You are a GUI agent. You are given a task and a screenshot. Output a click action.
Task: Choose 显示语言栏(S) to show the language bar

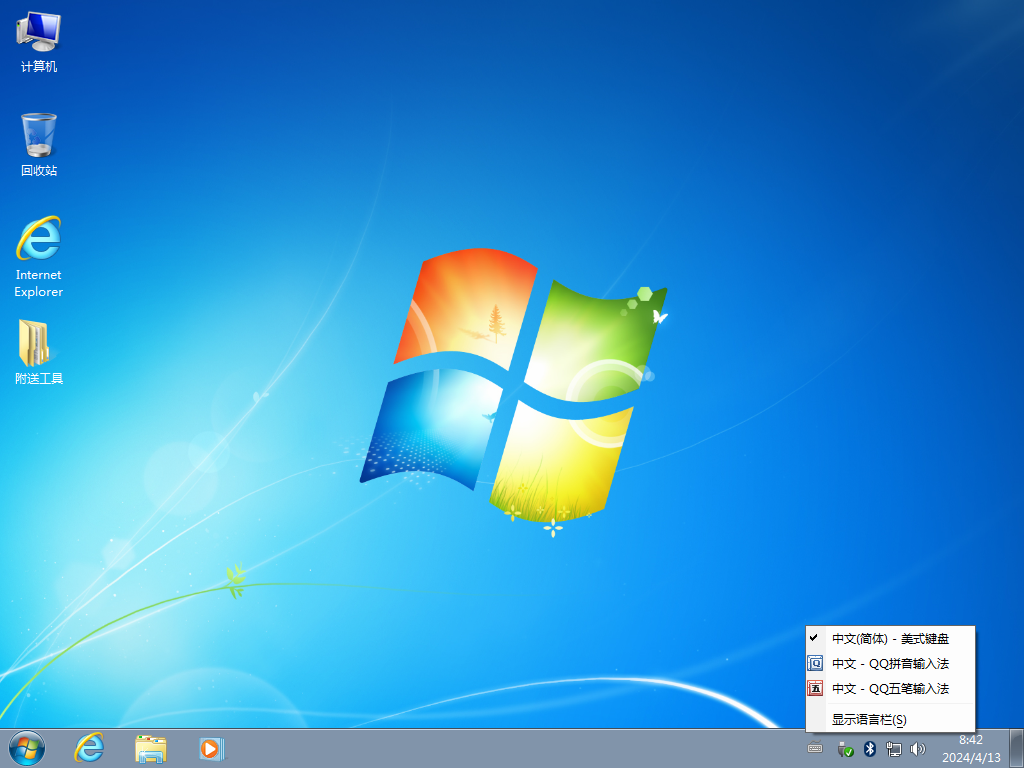868,719
